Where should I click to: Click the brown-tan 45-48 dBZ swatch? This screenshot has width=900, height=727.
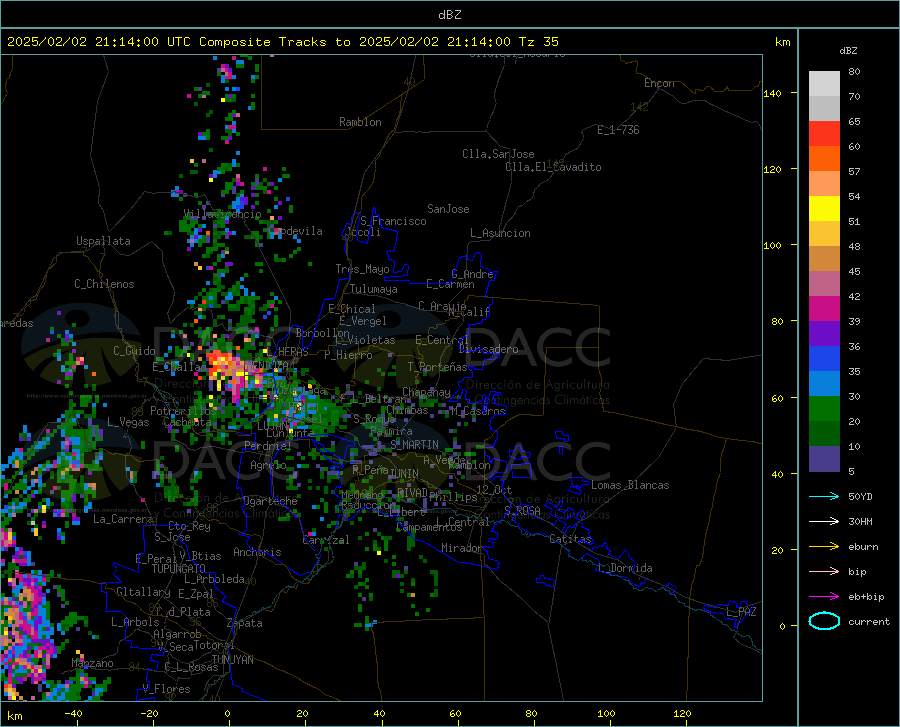click(x=824, y=259)
